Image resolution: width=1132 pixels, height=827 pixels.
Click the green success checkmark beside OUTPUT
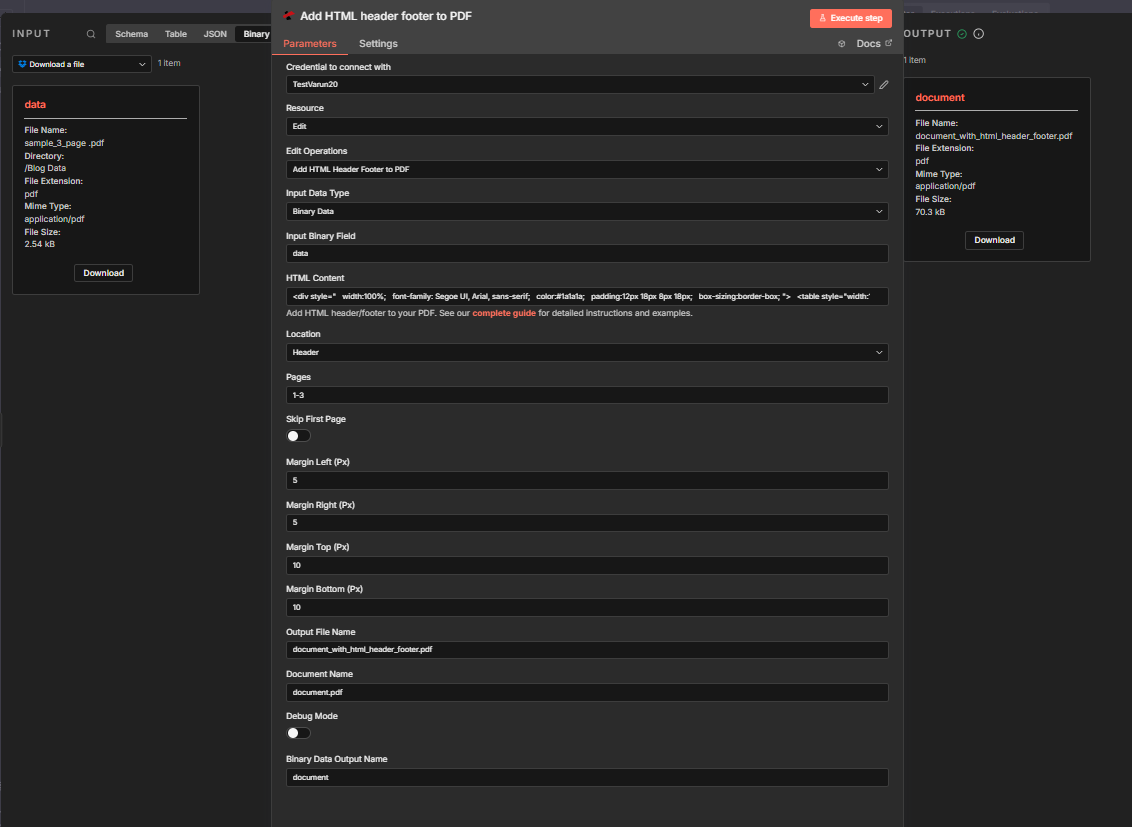coord(963,33)
